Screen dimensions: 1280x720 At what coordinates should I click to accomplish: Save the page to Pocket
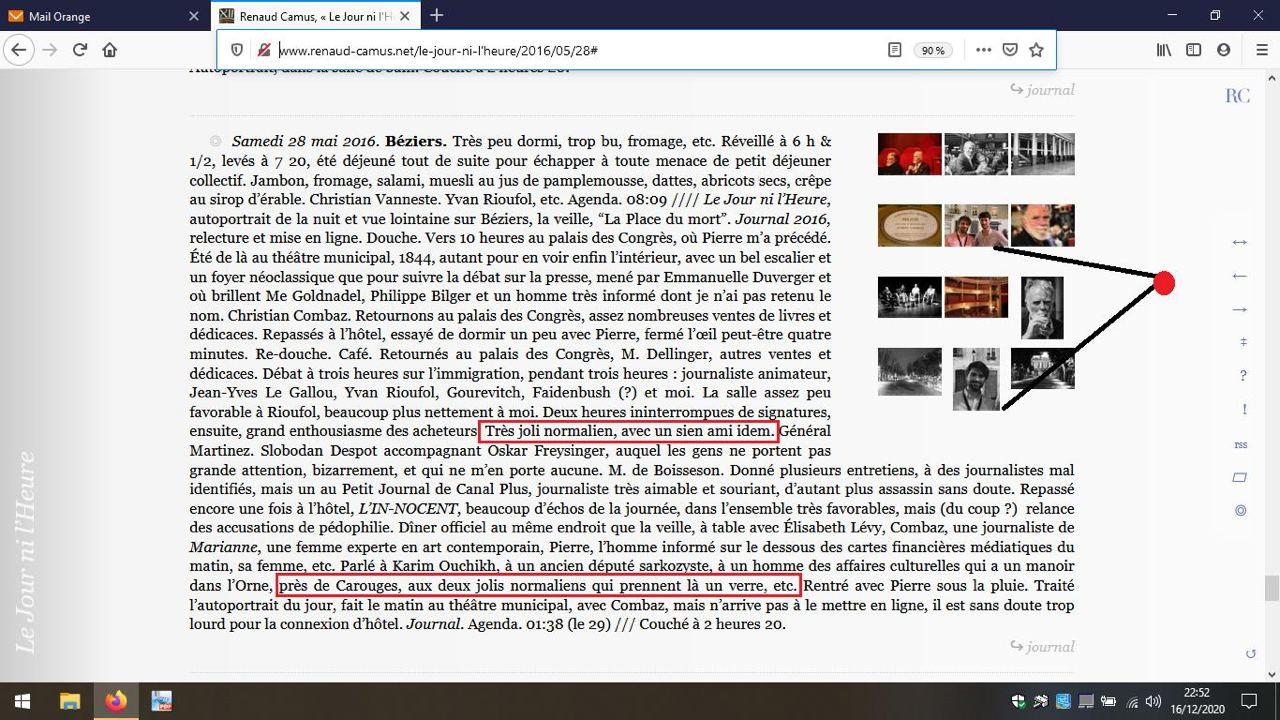1010,50
